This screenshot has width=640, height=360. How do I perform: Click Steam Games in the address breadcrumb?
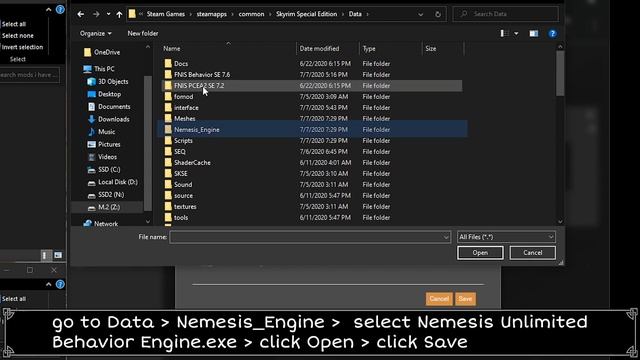click(x=166, y=14)
